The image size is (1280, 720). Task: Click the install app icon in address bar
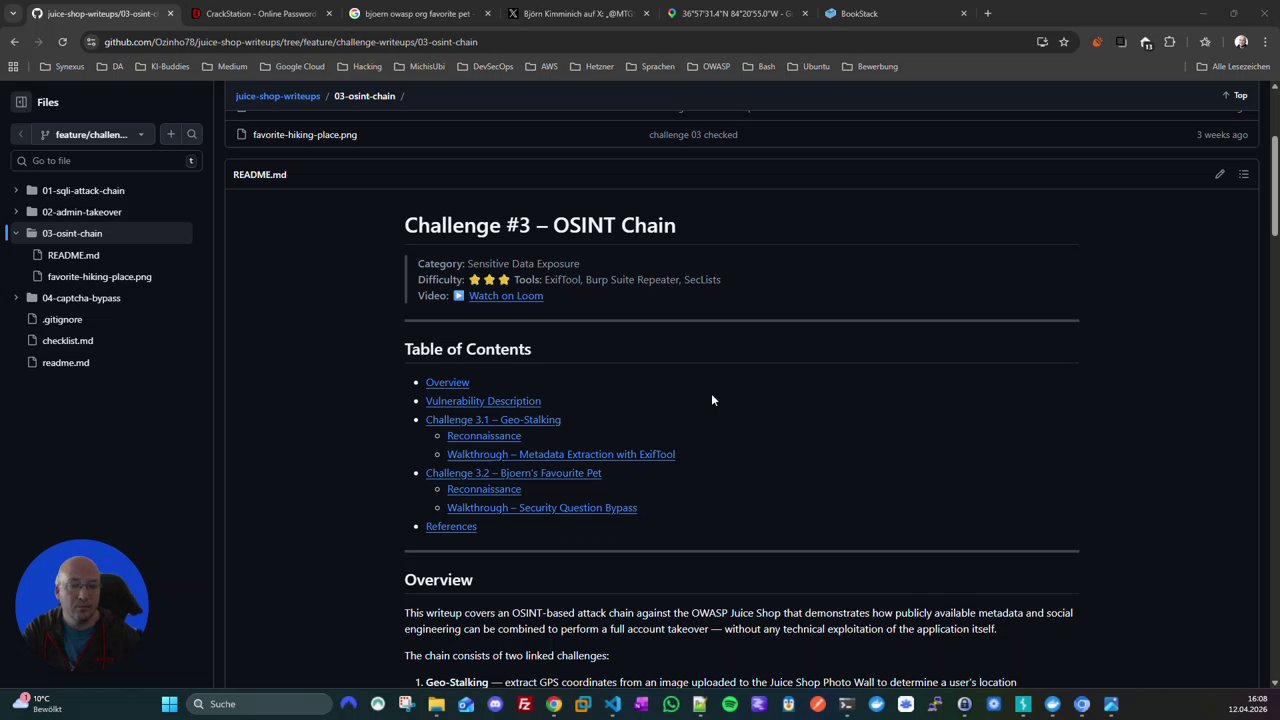coord(1042,42)
